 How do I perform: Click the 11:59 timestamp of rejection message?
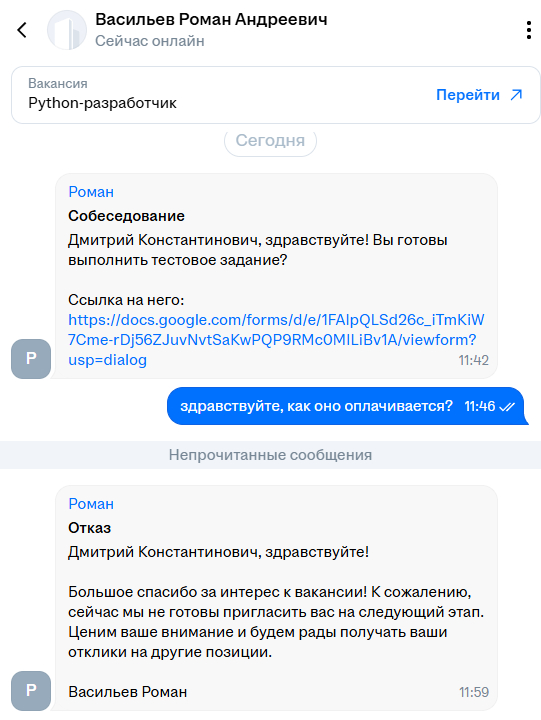coord(474,692)
